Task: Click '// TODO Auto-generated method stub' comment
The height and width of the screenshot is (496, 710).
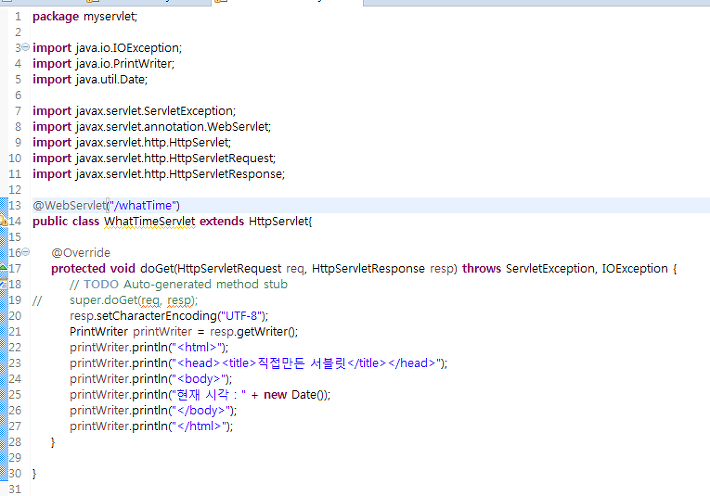Action: pyautogui.click(x=178, y=284)
